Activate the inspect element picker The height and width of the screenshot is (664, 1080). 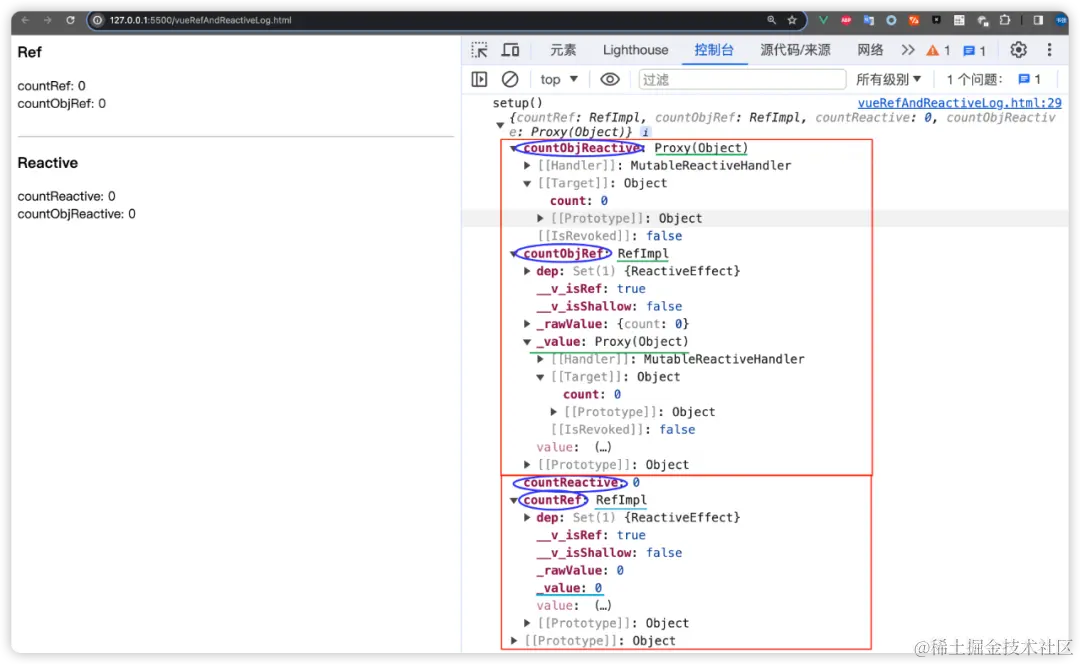[479, 50]
